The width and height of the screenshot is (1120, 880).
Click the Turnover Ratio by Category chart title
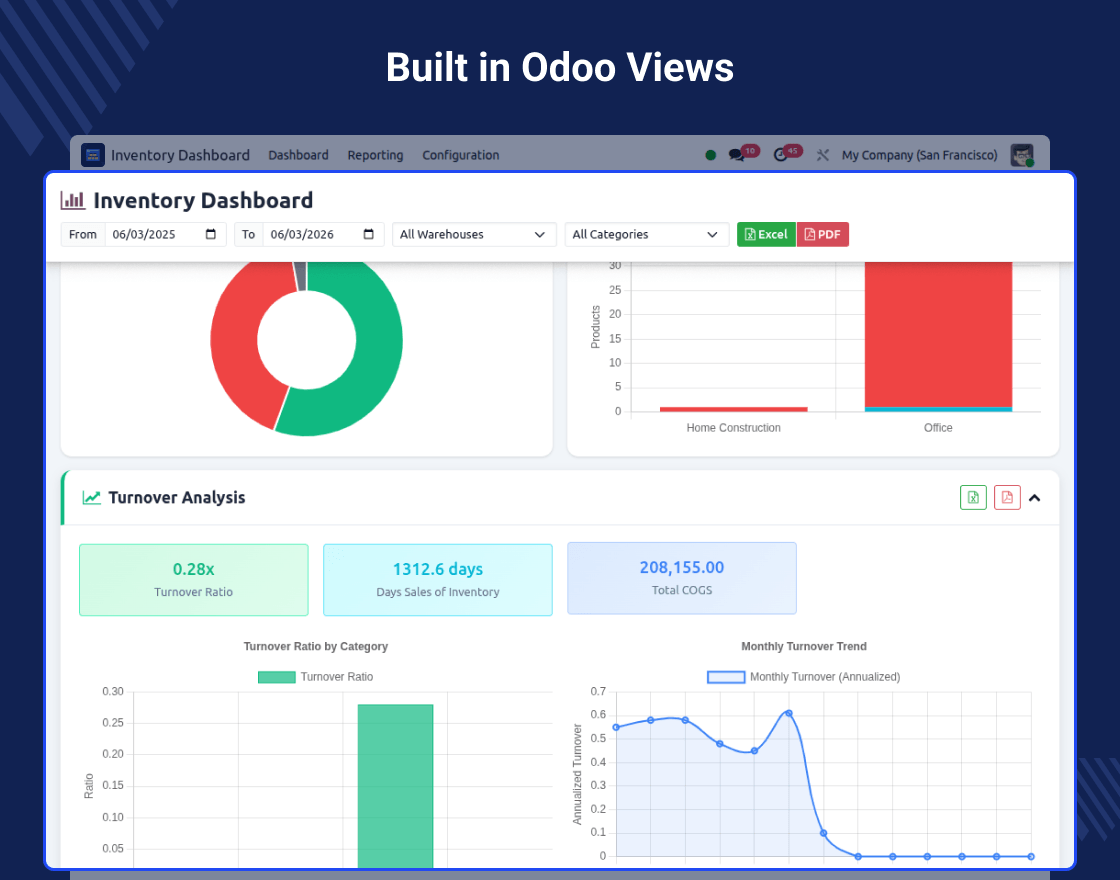coord(316,646)
